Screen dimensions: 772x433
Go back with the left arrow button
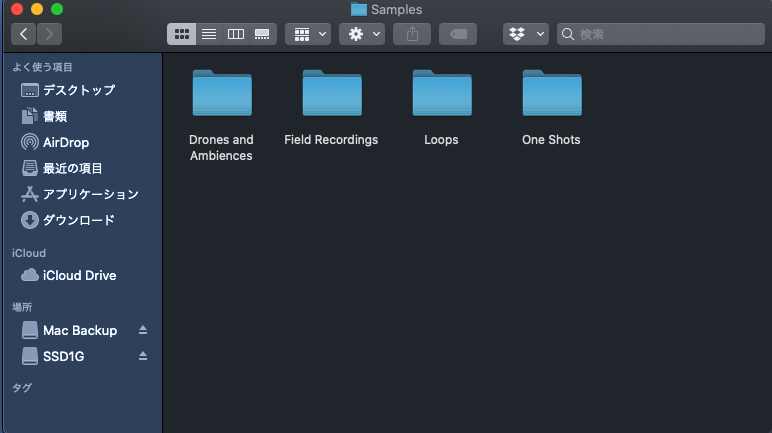tap(23, 34)
